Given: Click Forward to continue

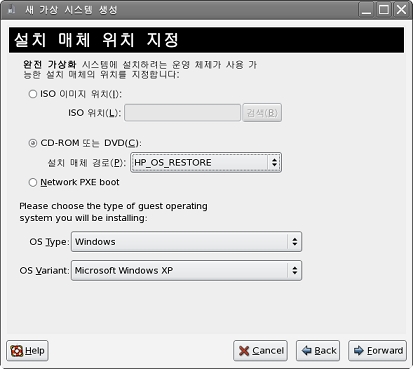Looking at the screenshot, I should [377, 351].
